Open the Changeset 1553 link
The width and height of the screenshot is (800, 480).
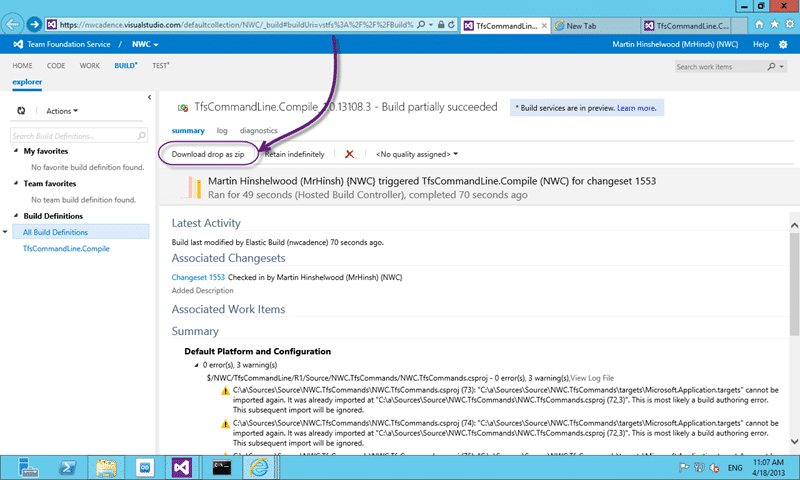click(198, 277)
